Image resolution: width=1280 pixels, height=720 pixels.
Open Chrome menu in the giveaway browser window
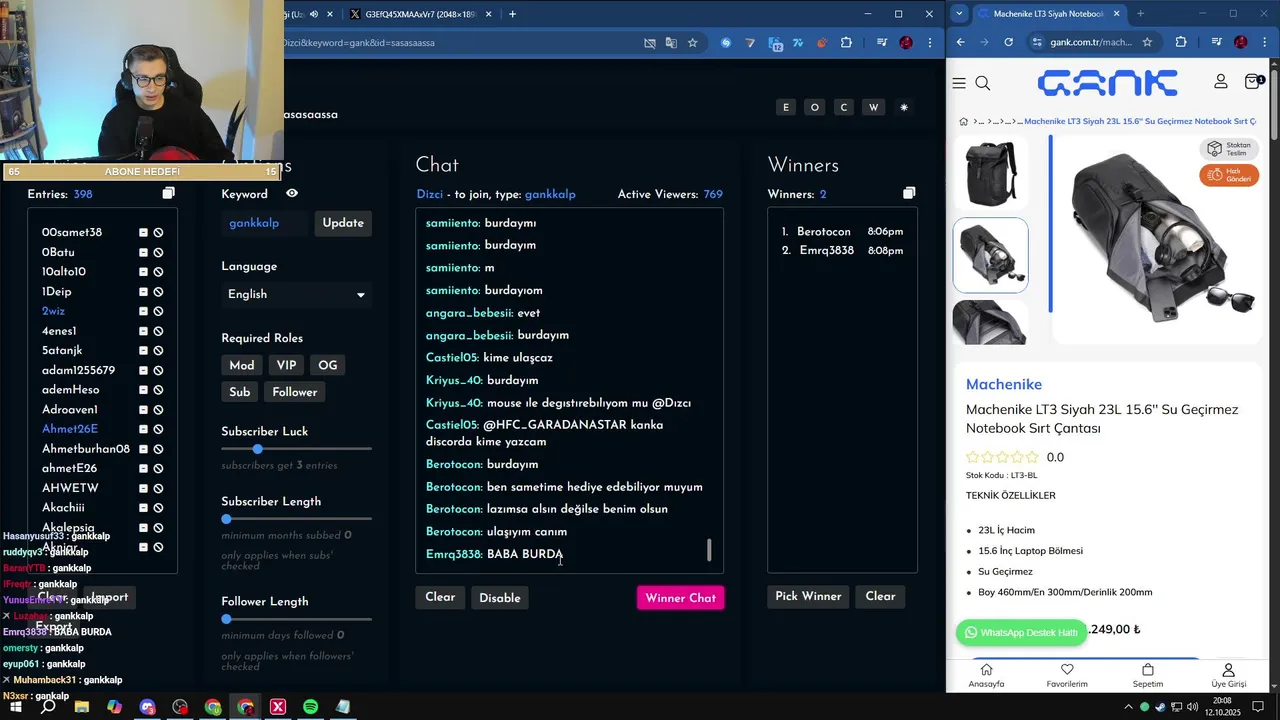point(930,43)
